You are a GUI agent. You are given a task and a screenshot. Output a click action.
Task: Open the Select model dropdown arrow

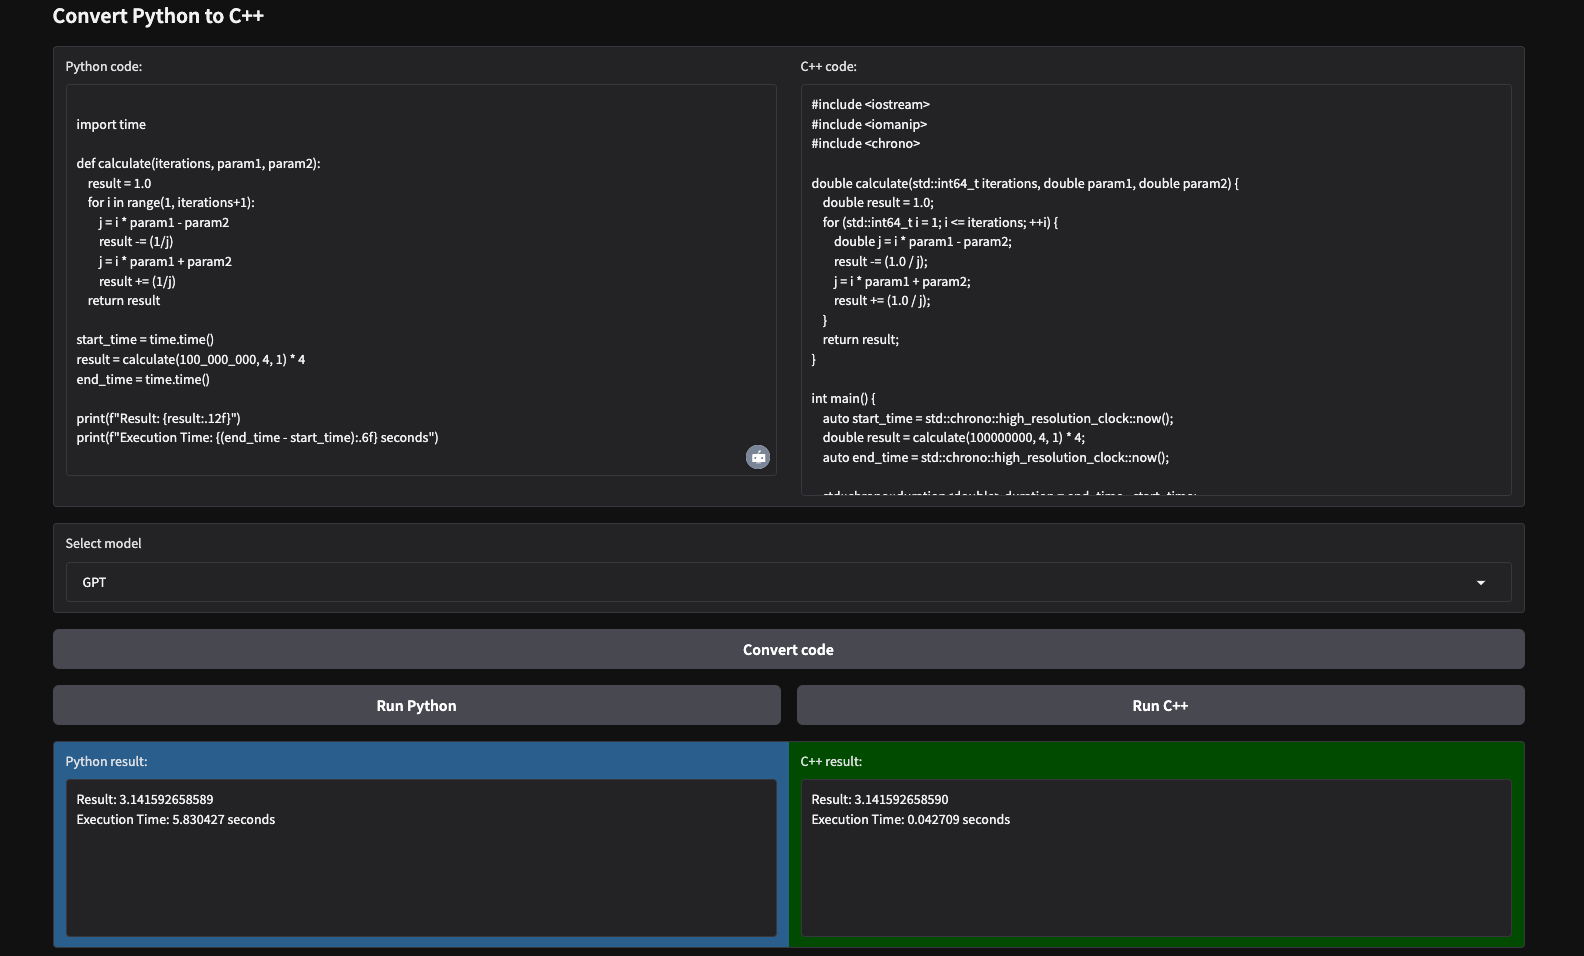point(1480,583)
